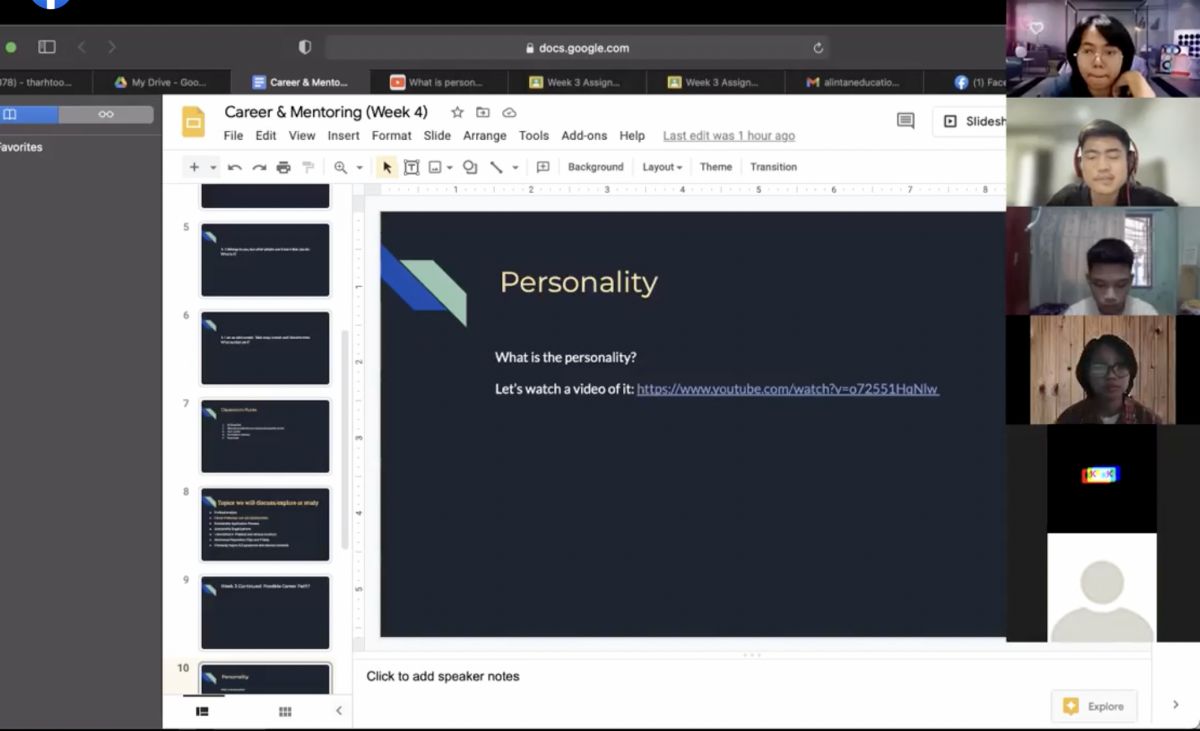Switch to the My Drive tab
The width and height of the screenshot is (1200, 731).
coord(161,82)
